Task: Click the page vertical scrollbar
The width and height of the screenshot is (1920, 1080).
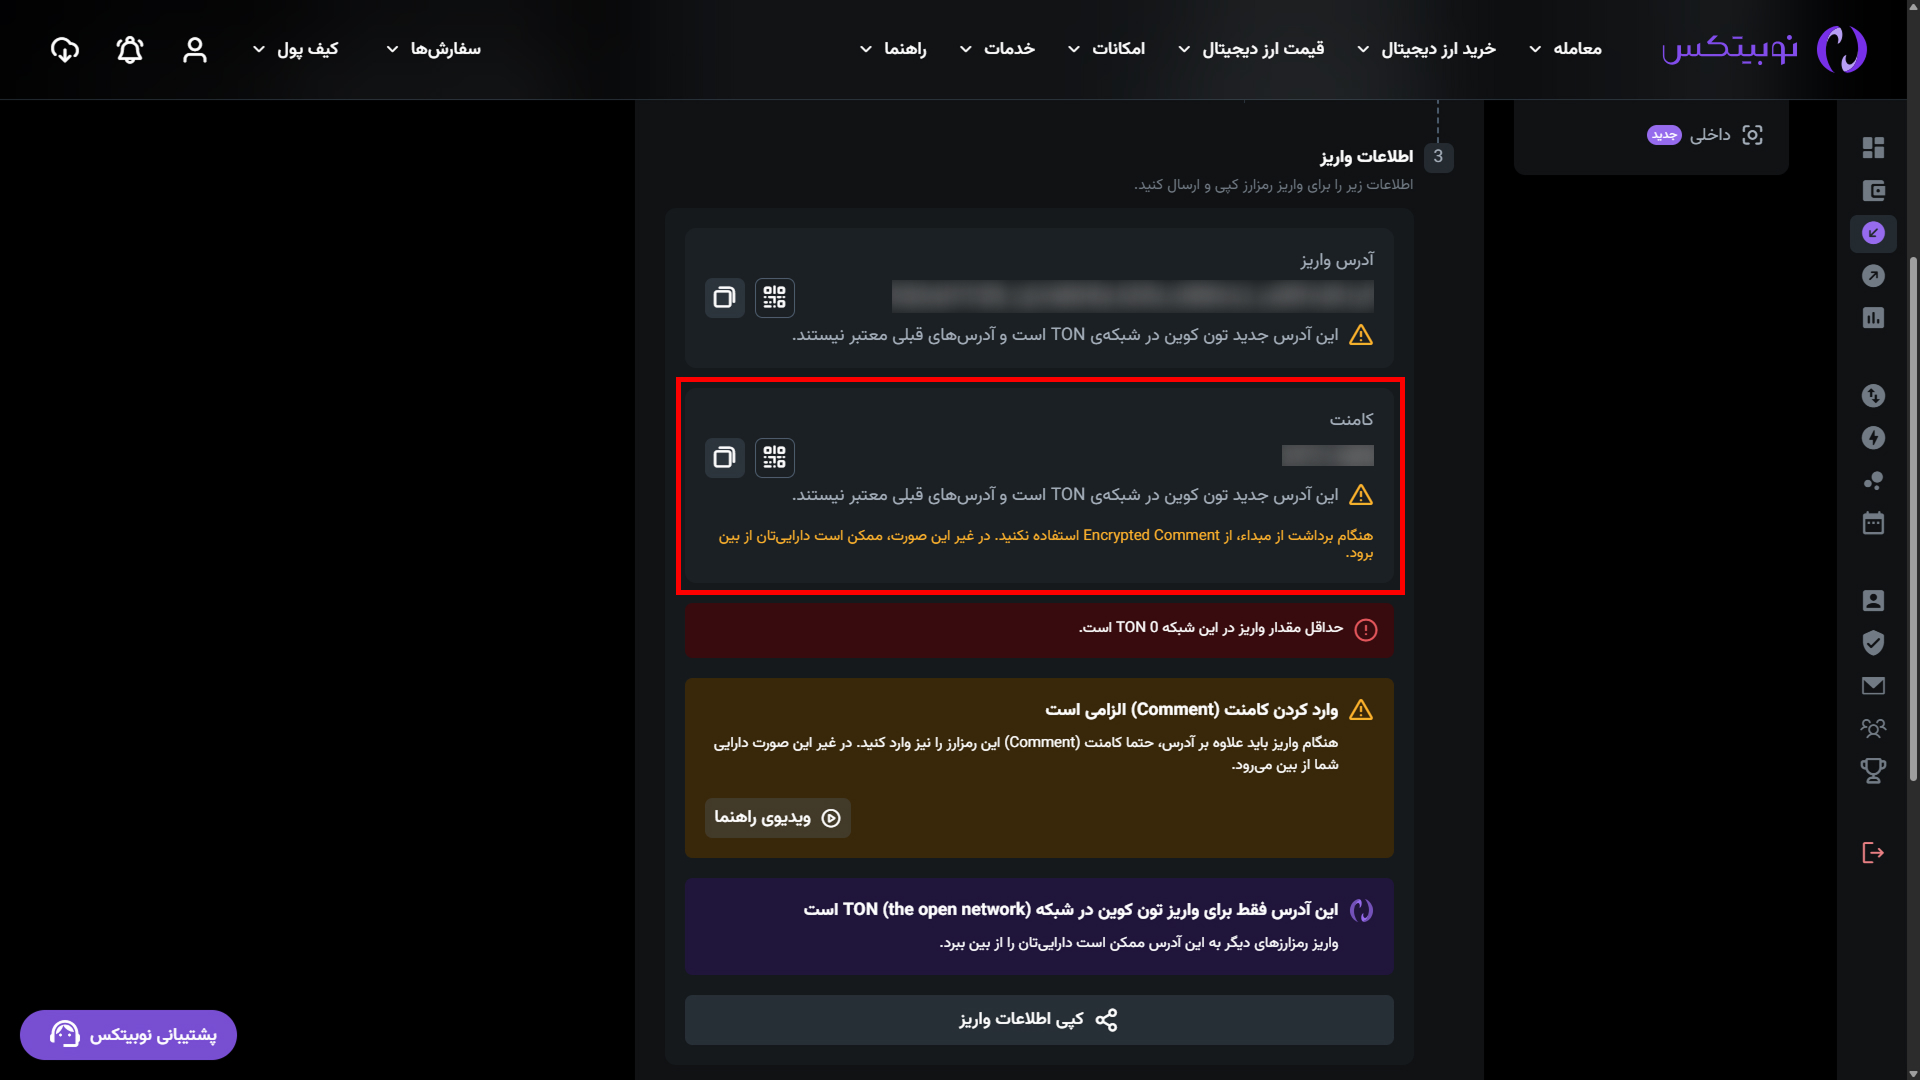Action: click(1913, 520)
